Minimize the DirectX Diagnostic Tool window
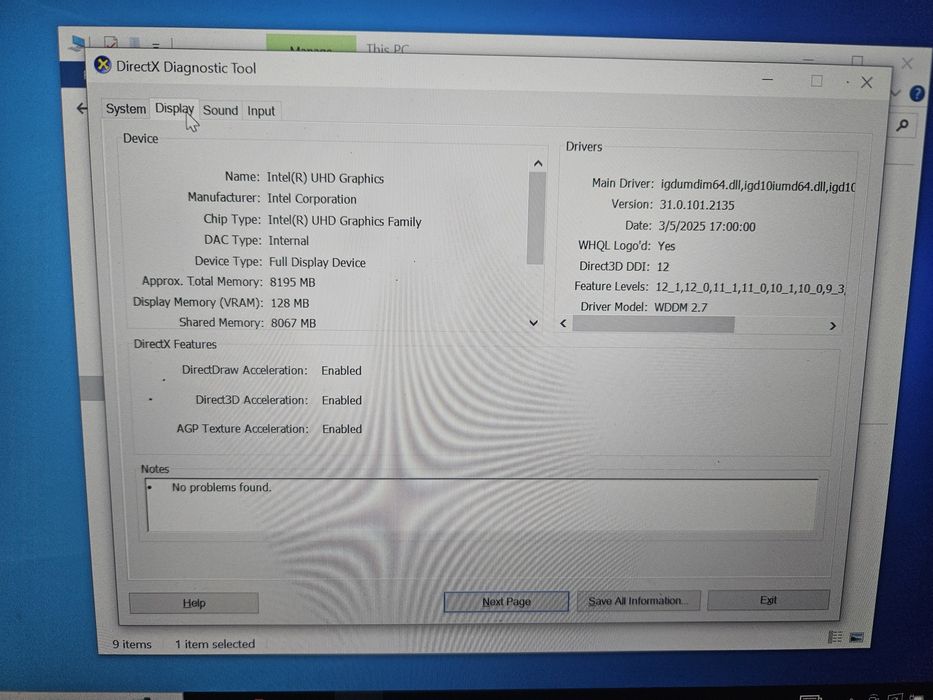This screenshot has height=700, width=933. click(x=768, y=79)
